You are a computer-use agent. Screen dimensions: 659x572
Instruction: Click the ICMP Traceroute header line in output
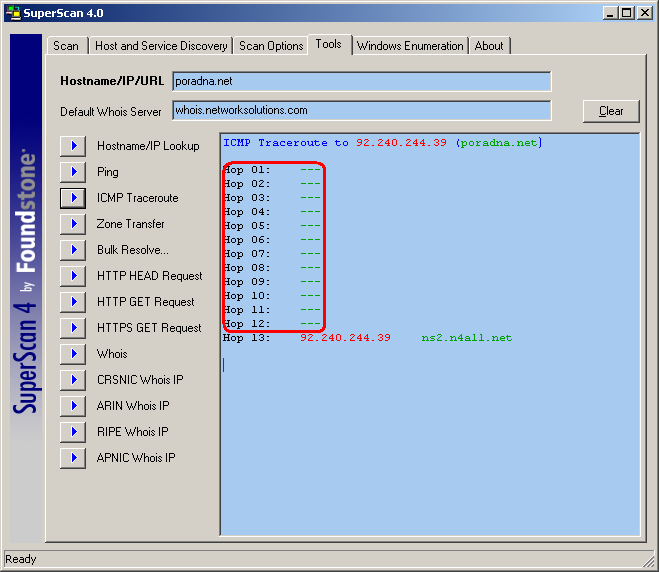click(x=382, y=143)
